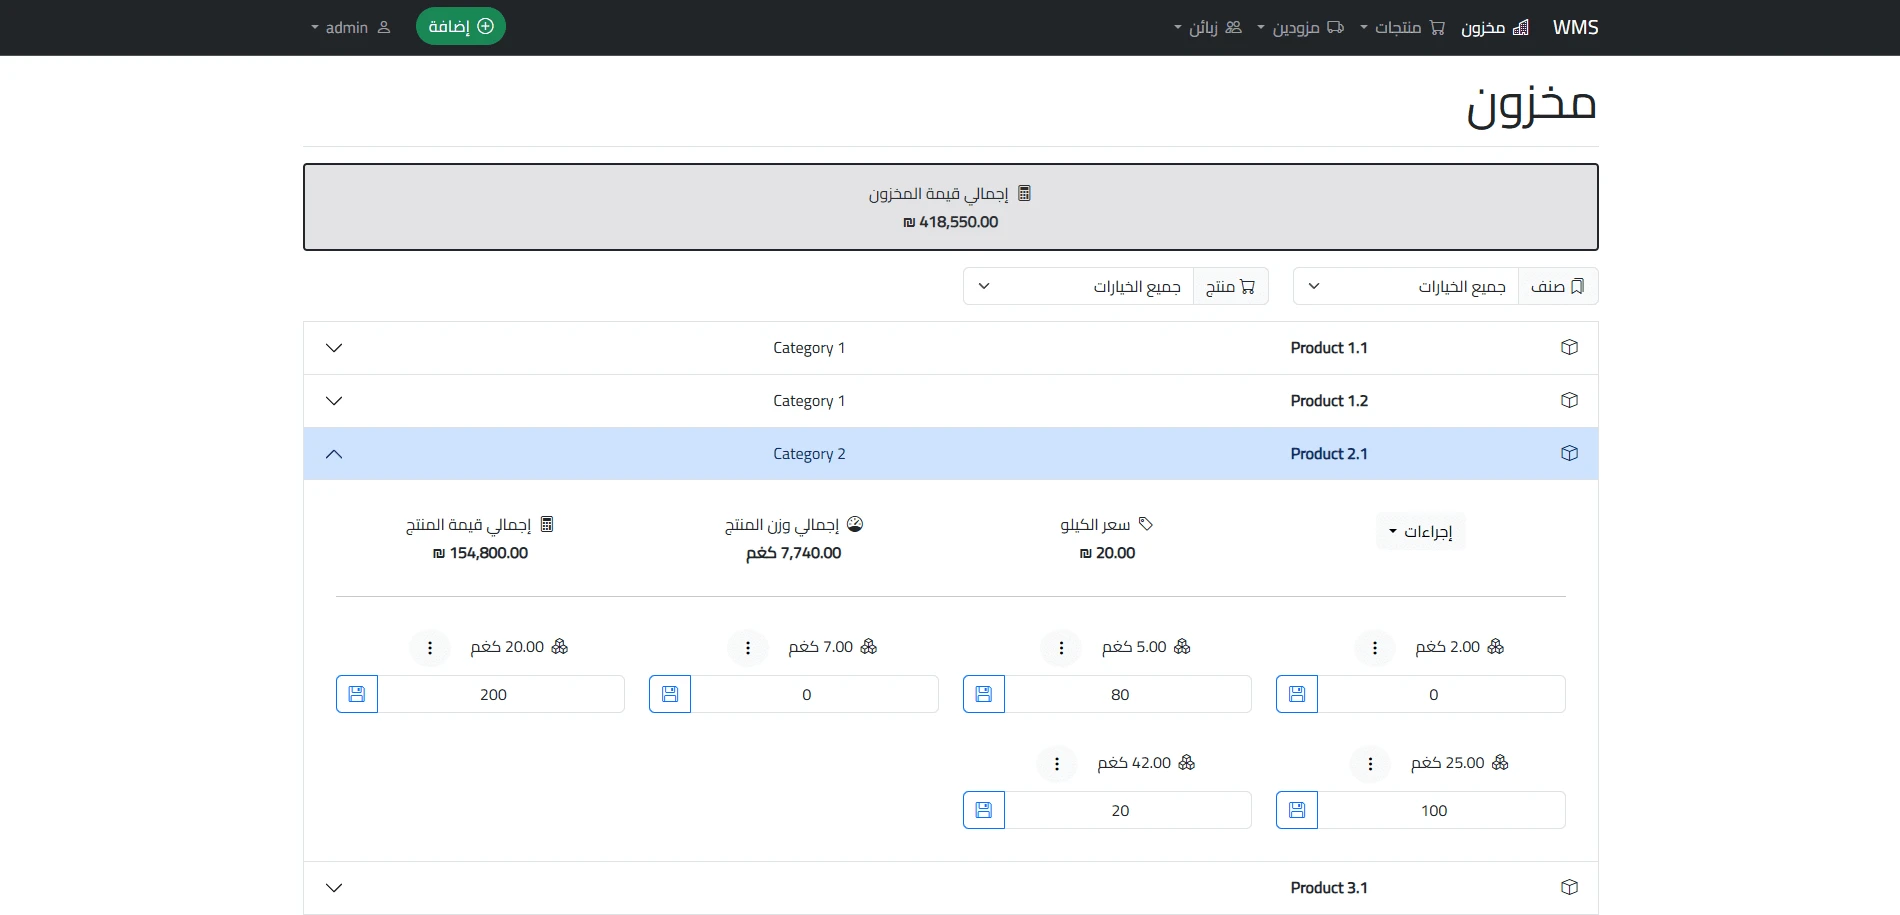This screenshot has width=1900, height=915.
Task: Open the admin user menu
Action: (350, 27)
